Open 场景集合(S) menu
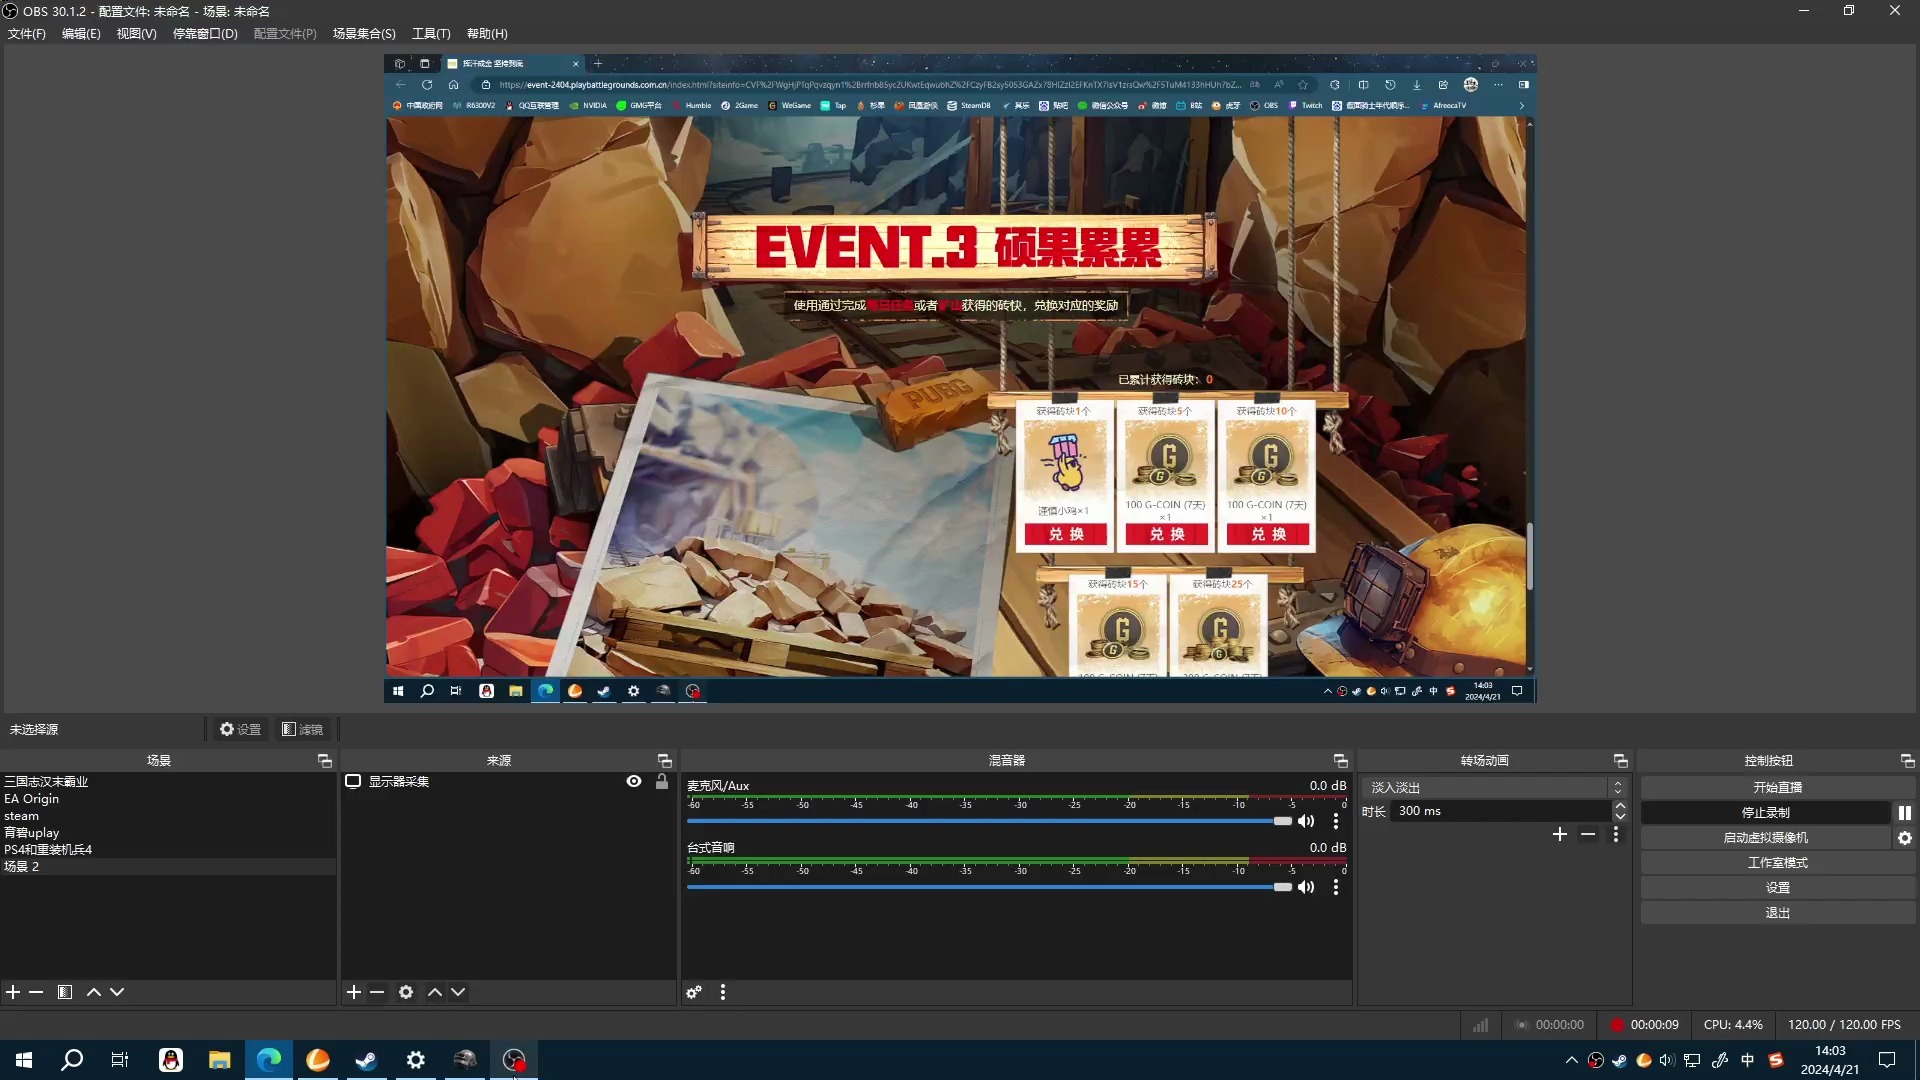 (364, 33)
